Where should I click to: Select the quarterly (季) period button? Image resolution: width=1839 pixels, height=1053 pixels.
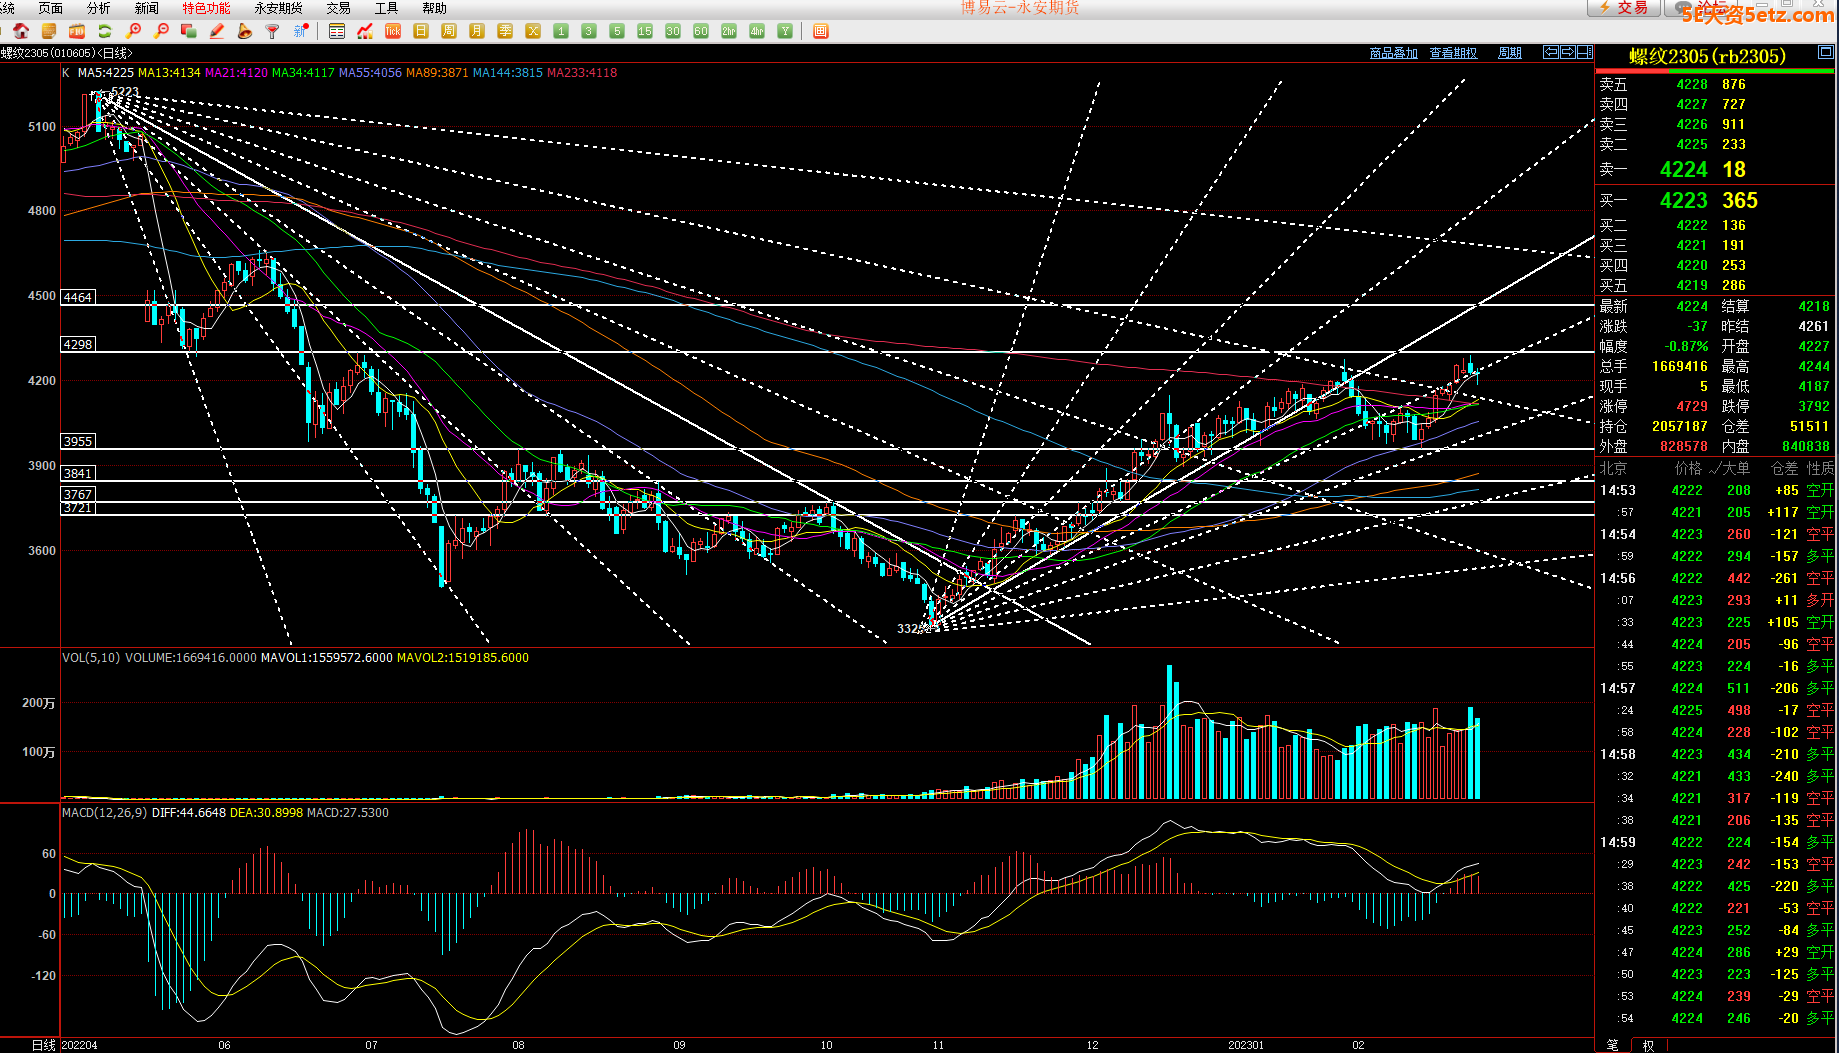tap(505, 31)
